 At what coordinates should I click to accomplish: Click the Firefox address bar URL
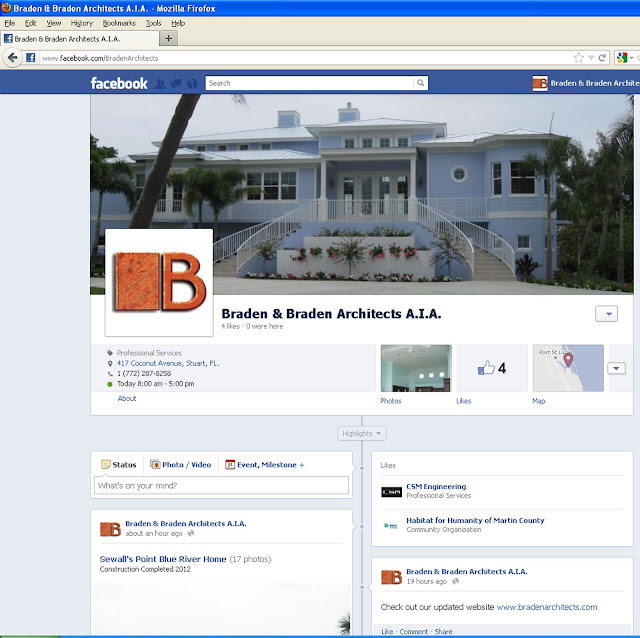click(x=100, y=58)
